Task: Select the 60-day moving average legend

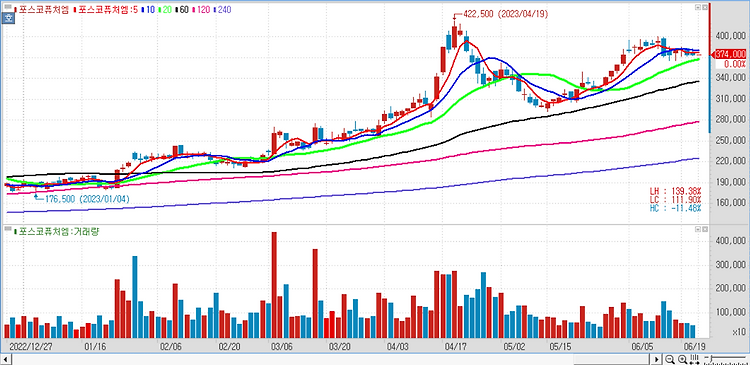Action: tap(182, 10)
